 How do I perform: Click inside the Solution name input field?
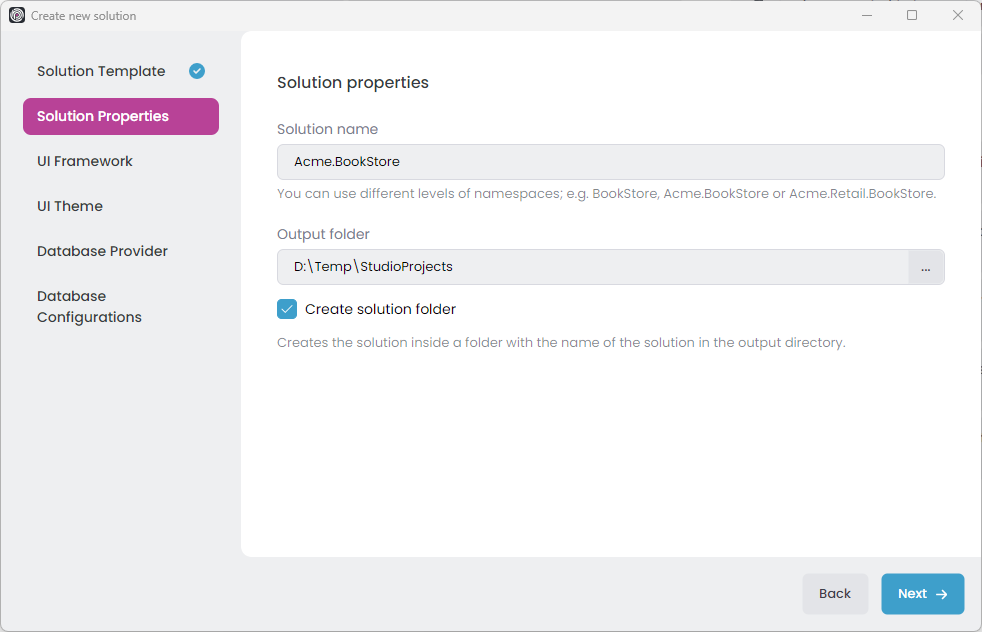click(611, 161)
